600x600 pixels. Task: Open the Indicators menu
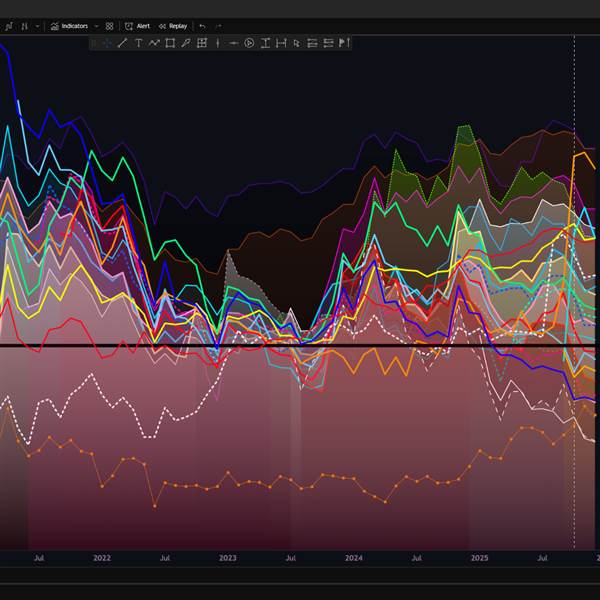tap(73, 26)
